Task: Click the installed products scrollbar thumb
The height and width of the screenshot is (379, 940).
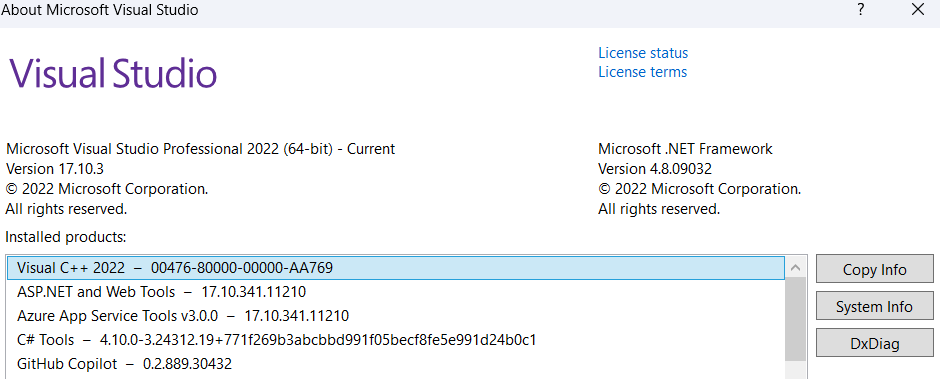Action: [x=796, y=320]
